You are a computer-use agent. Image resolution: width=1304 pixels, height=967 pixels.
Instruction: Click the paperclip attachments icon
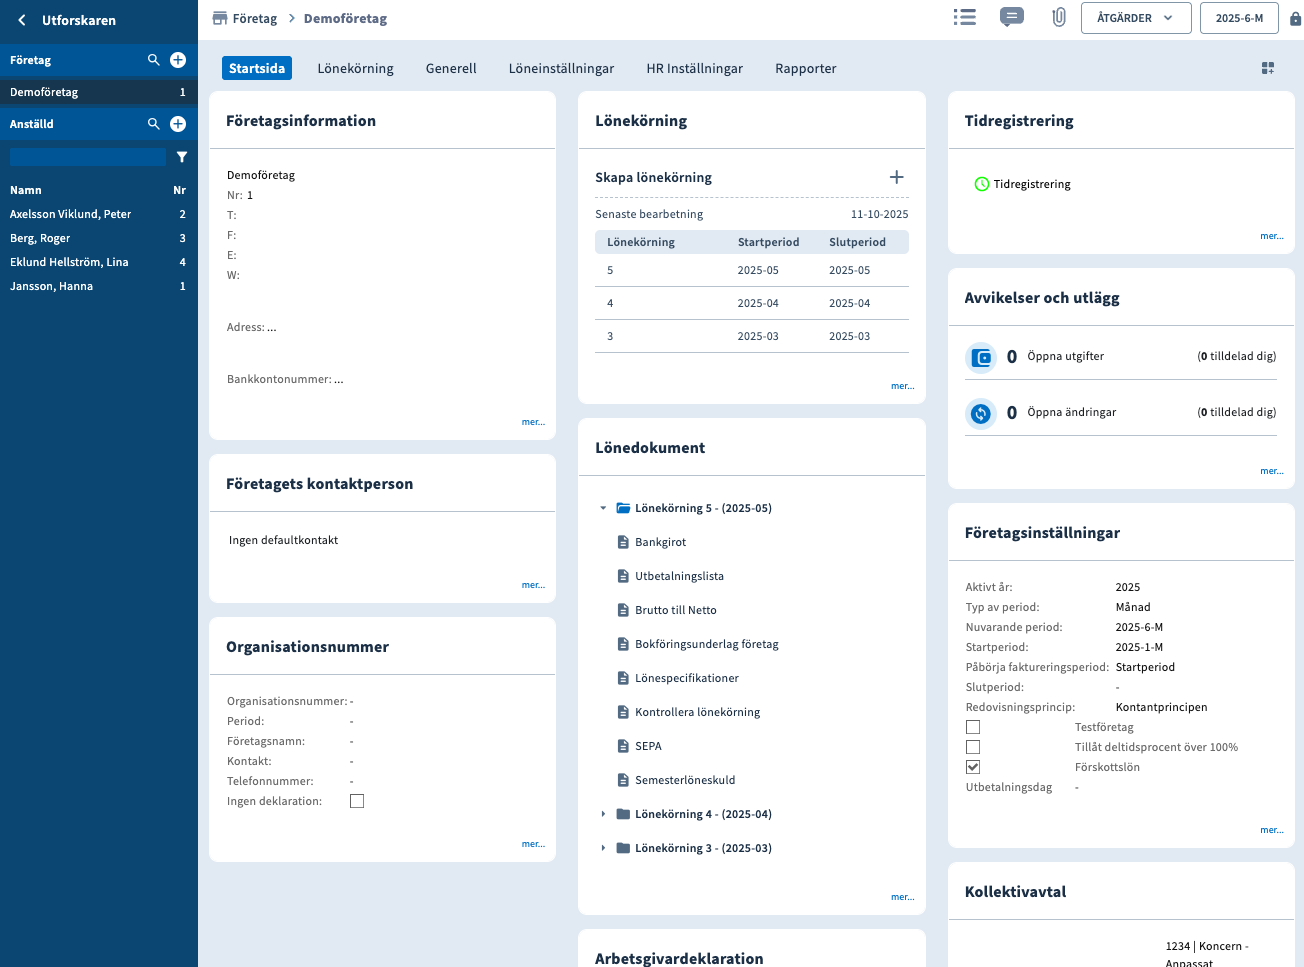(1058, 17)
